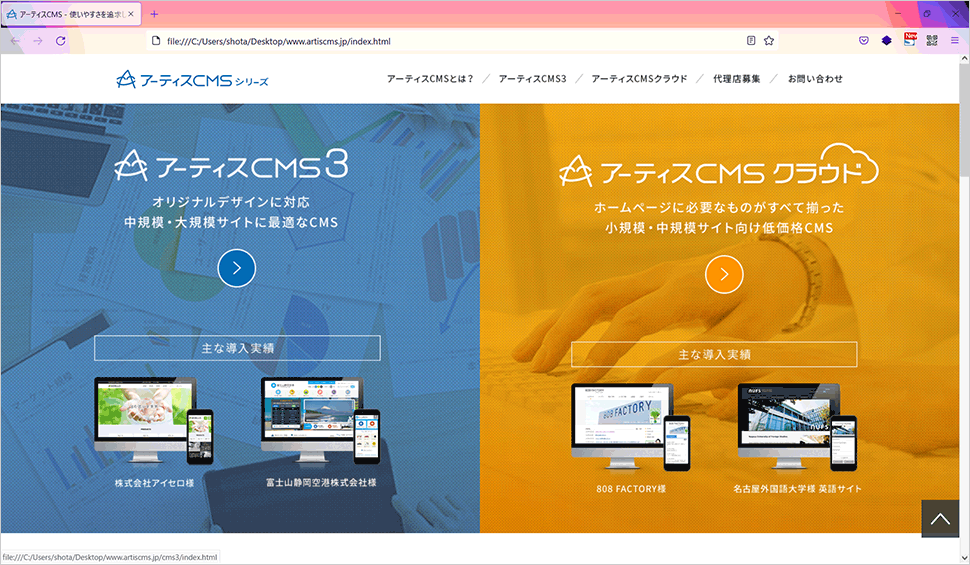Restore down the browser window

[x=927, y=13]
